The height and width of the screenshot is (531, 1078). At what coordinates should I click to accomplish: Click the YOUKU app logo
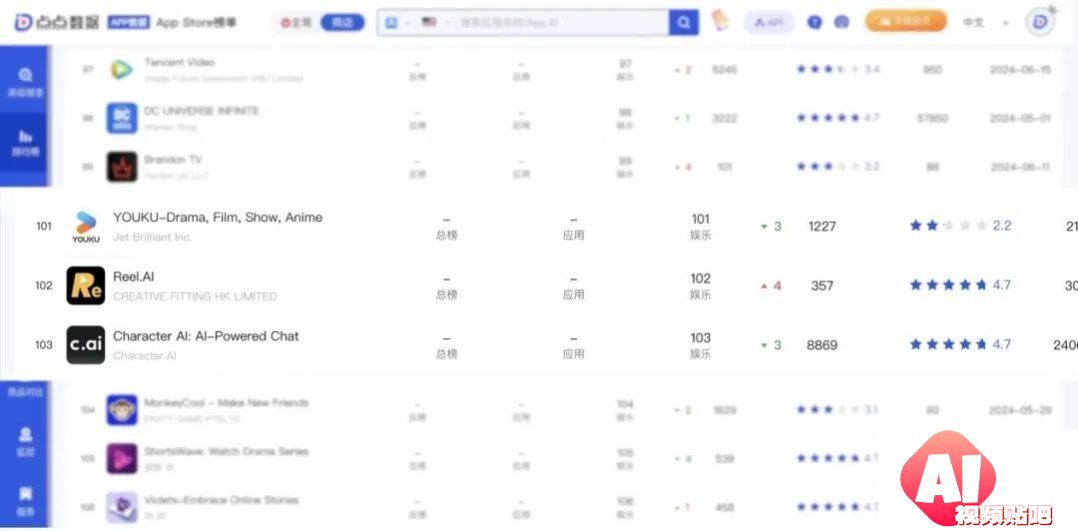pyautogui.click(x=86, y=226)
